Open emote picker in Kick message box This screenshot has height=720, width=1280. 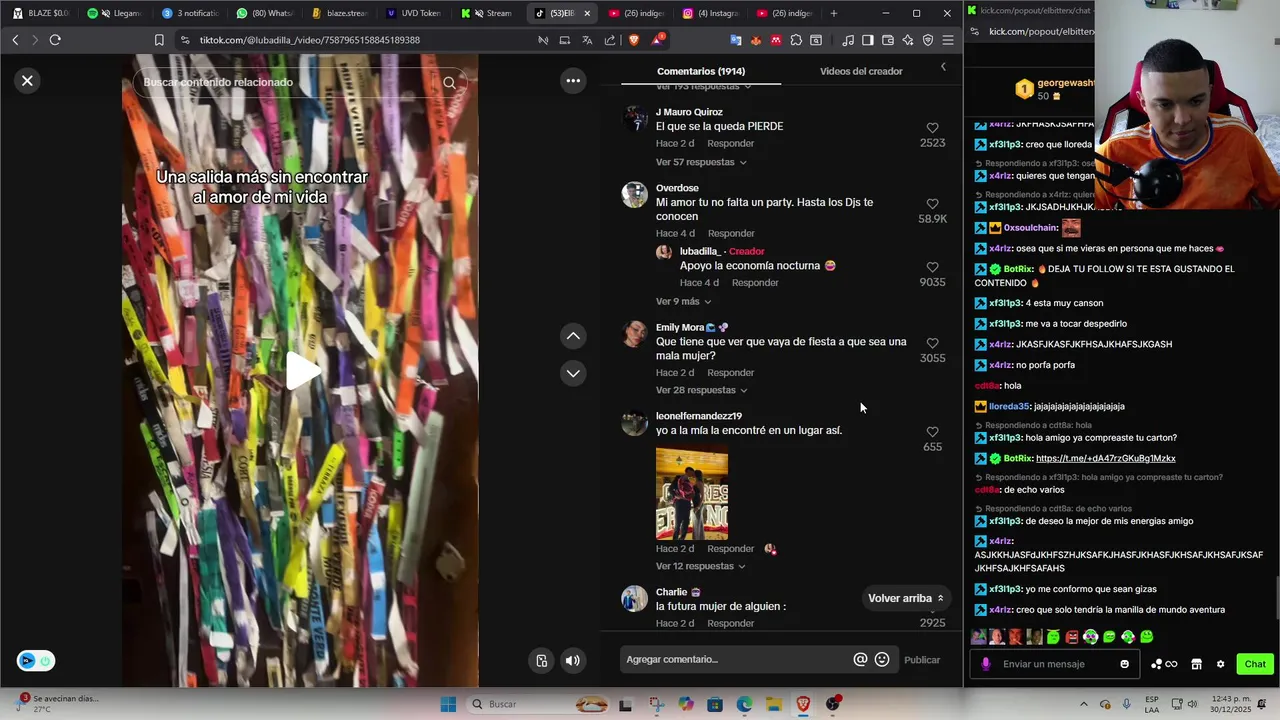[x=1125, y=664]
